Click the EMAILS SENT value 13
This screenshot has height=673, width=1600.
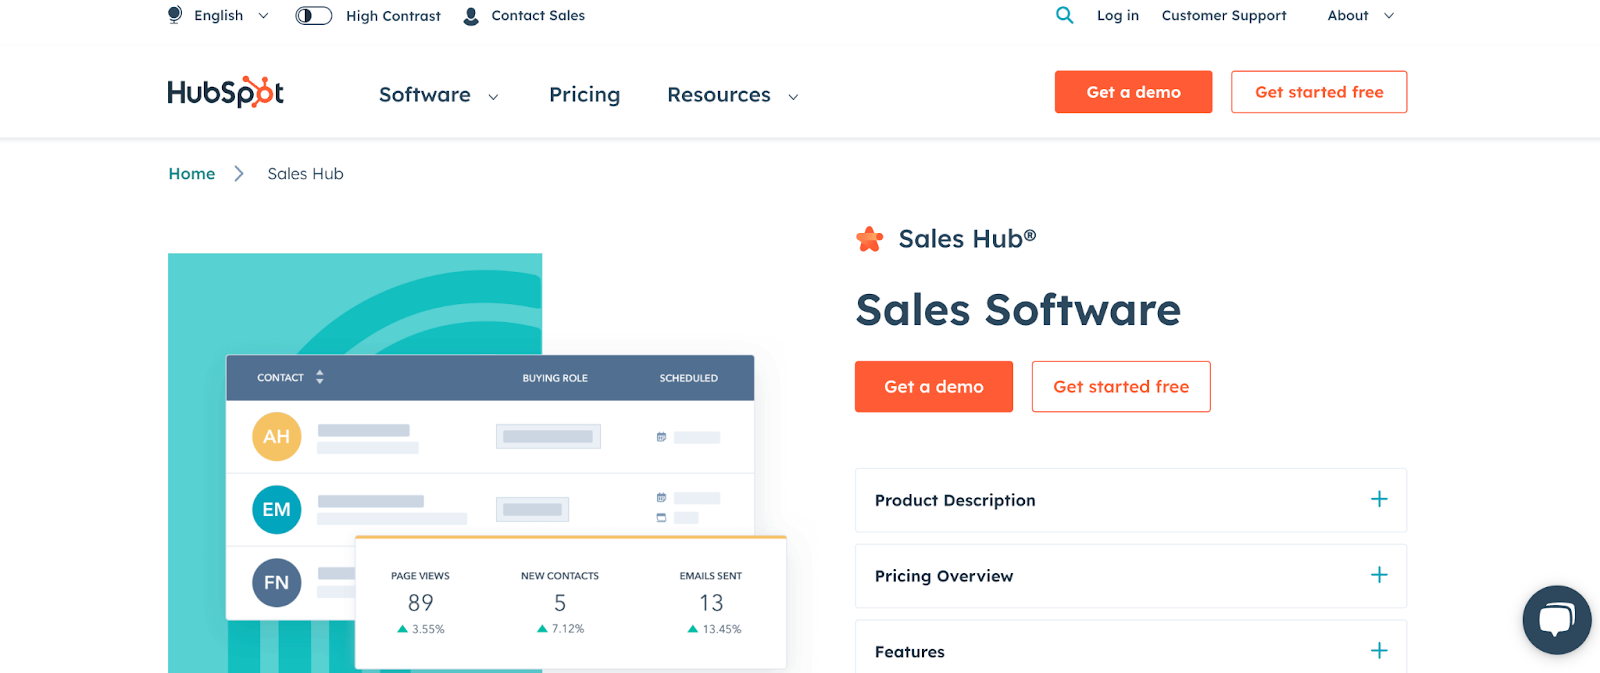coord(711,603)
